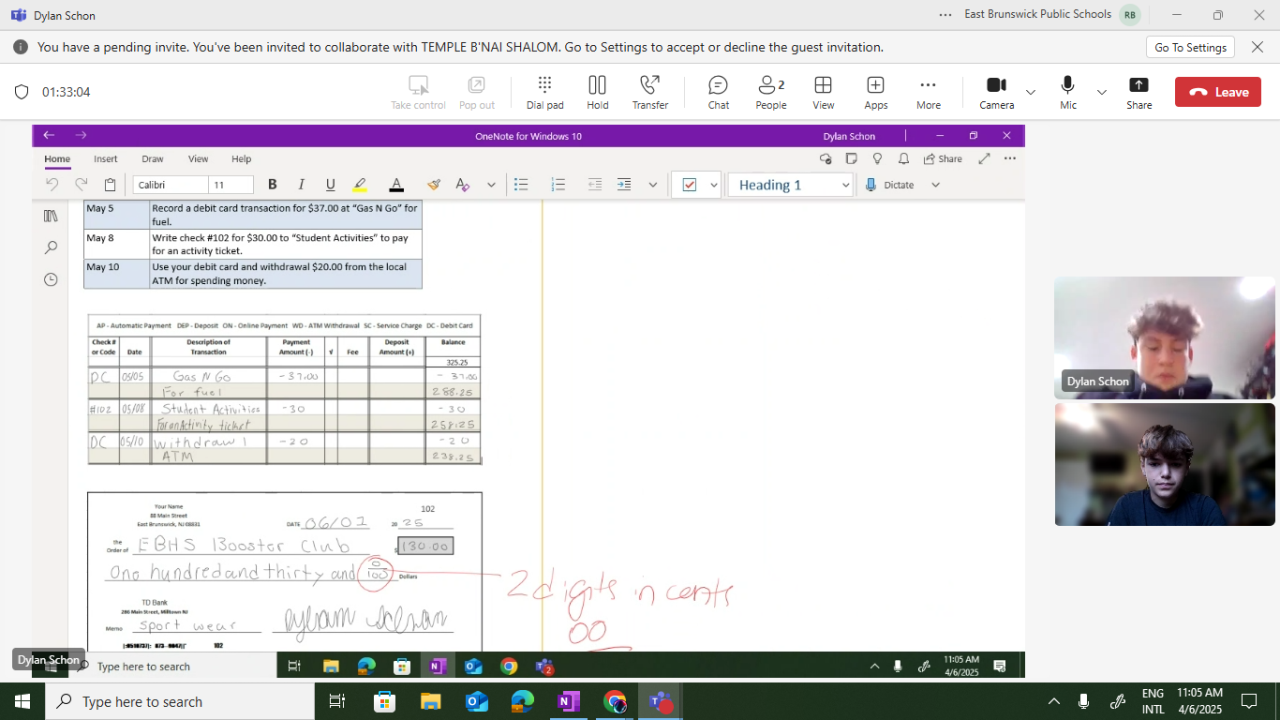Open the meeting Chat panel
Image resolution: width=1280 pixels, height=720 pixels.
[x=718, y=92]
